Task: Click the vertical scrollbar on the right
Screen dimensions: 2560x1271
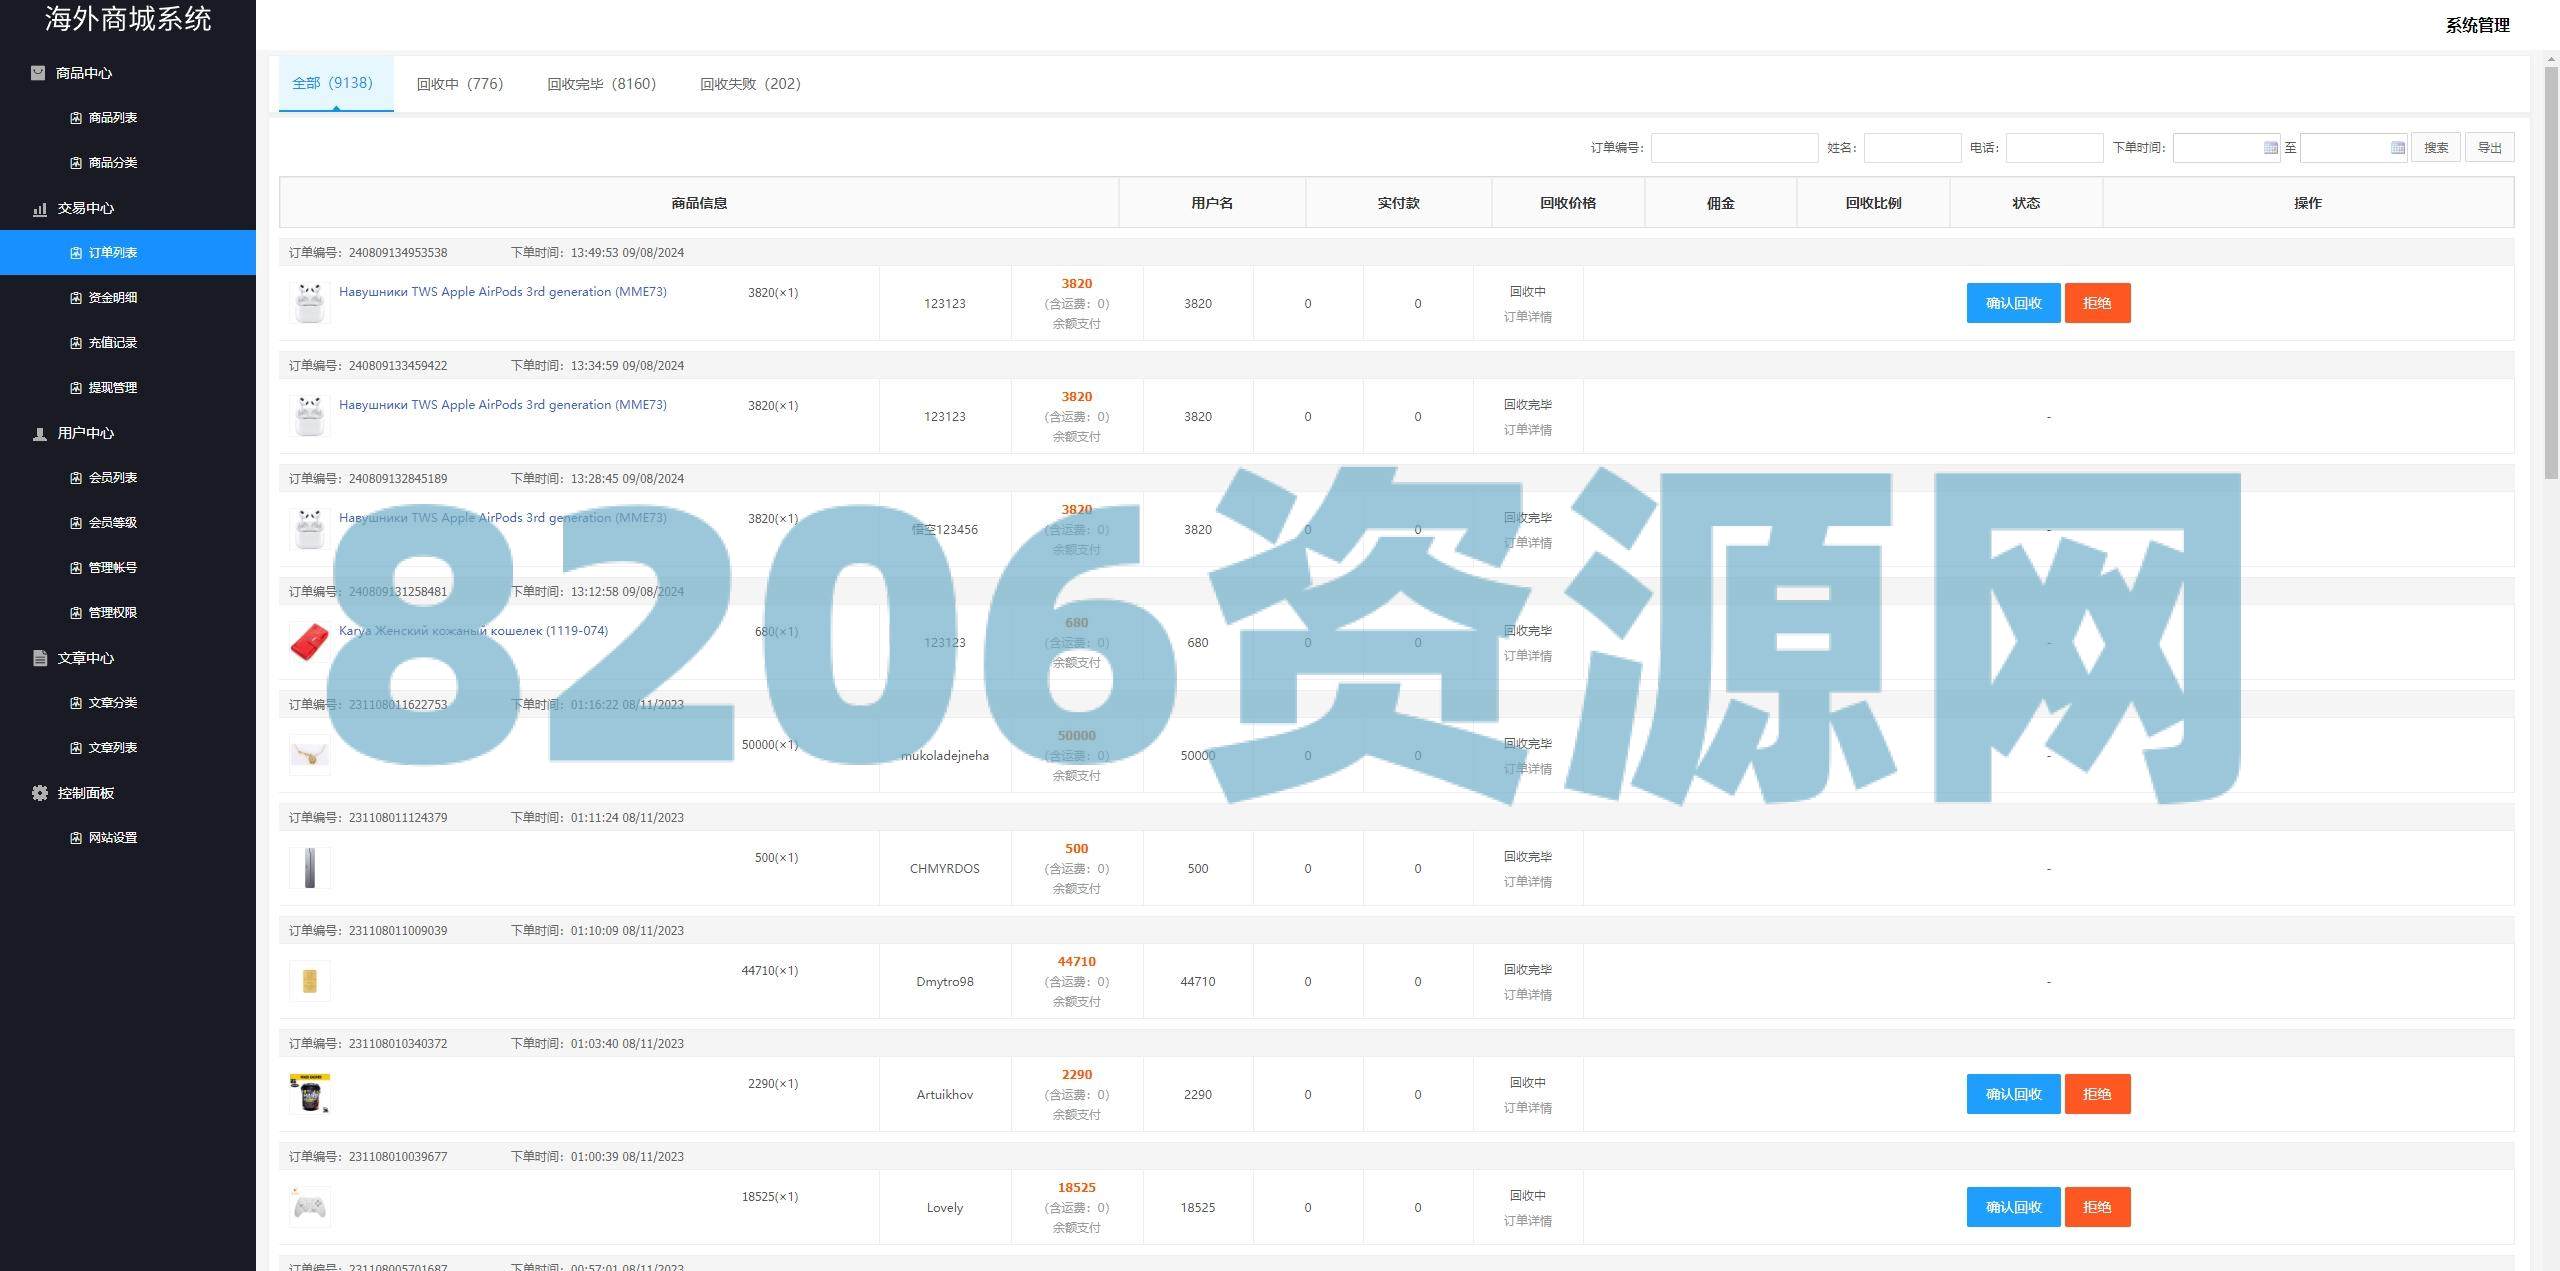Action: [x=2550, y=270]
